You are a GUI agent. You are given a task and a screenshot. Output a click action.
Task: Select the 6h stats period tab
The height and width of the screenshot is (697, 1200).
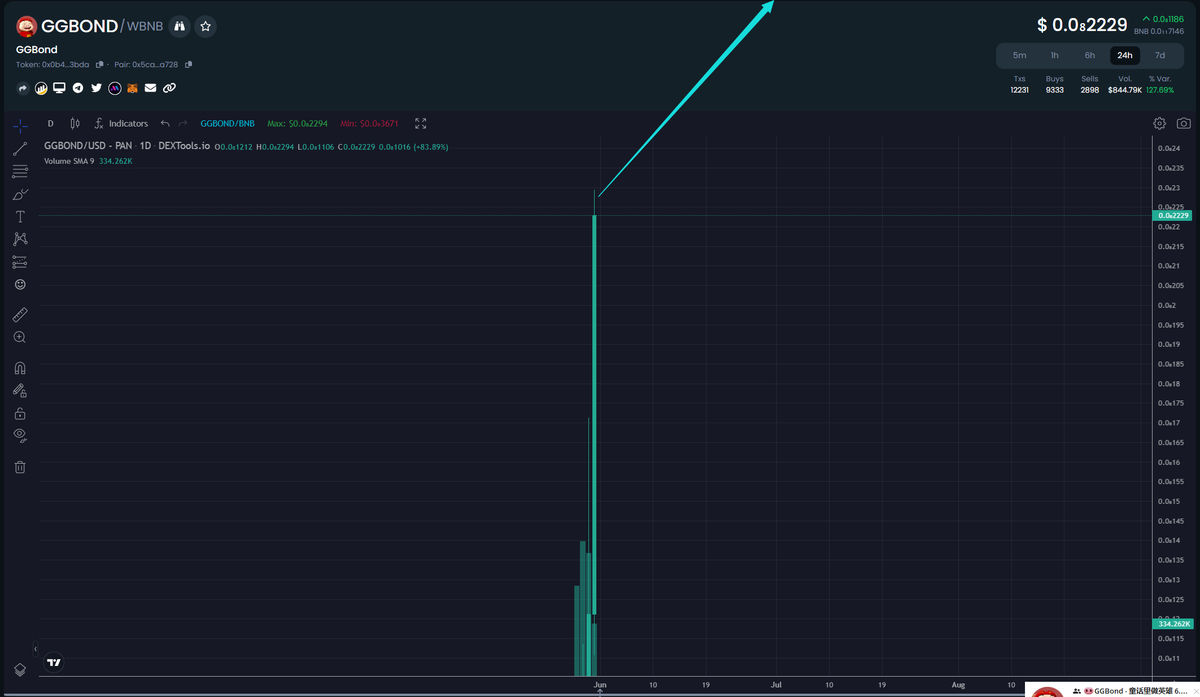pyautogui.click(x=1090, y=56)
